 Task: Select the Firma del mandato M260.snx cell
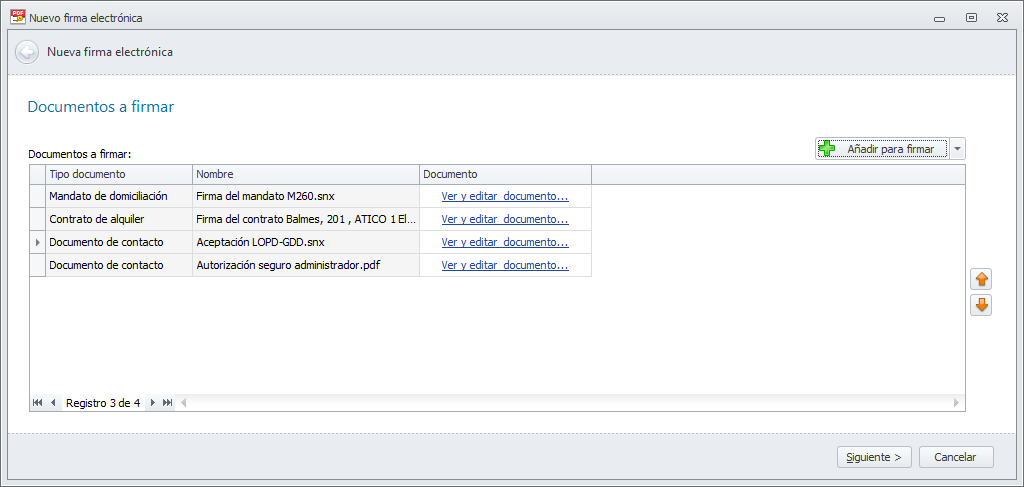click(306, 196)
